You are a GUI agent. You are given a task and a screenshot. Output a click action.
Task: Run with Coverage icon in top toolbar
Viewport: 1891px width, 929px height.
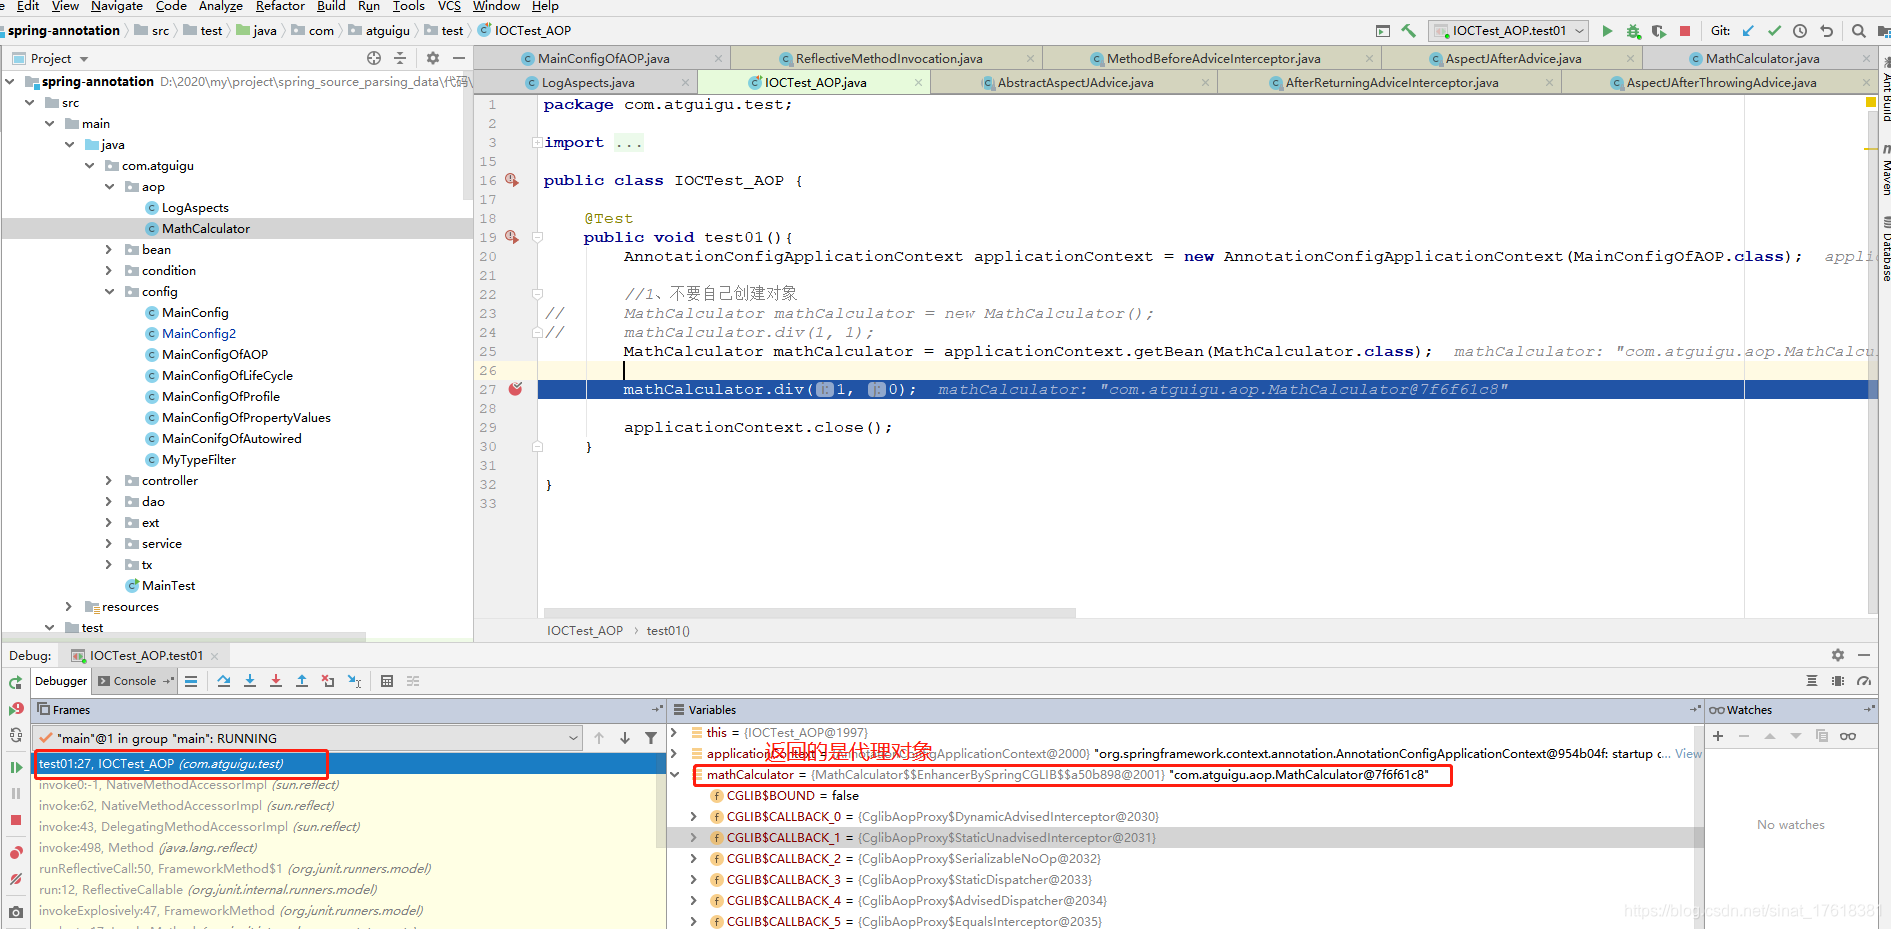[x=1659, y=31]
